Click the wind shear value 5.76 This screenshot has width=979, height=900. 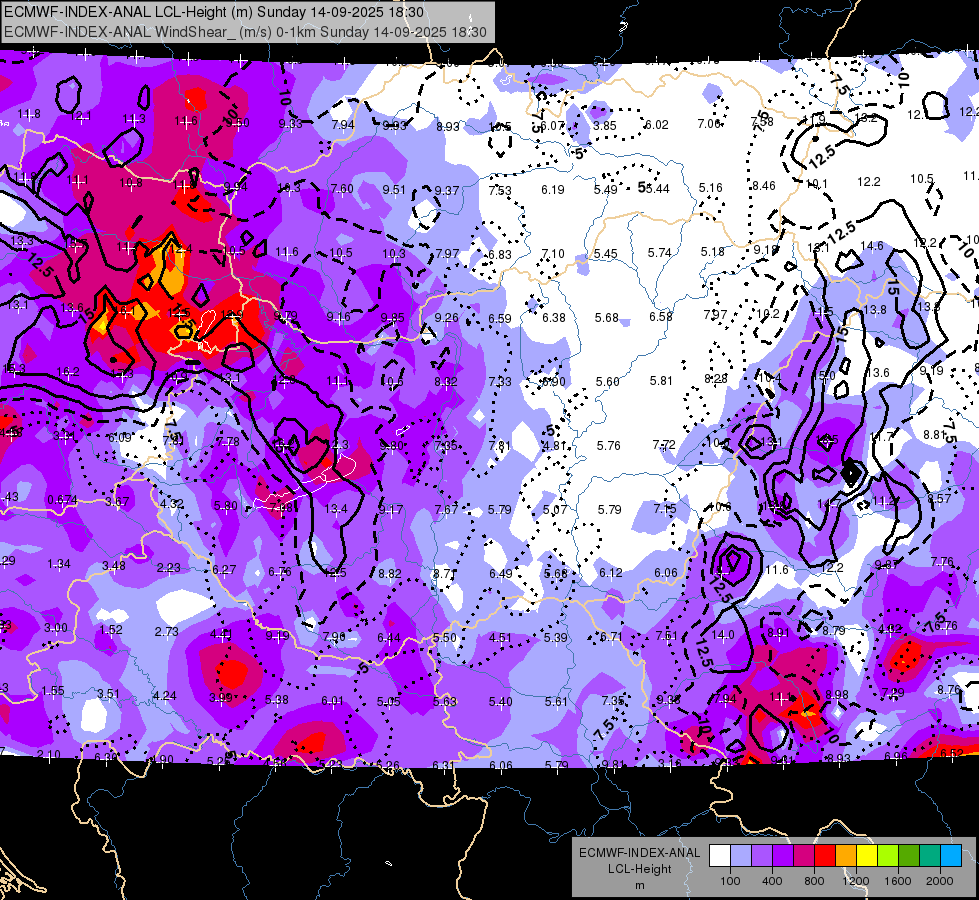pos(609,445)
